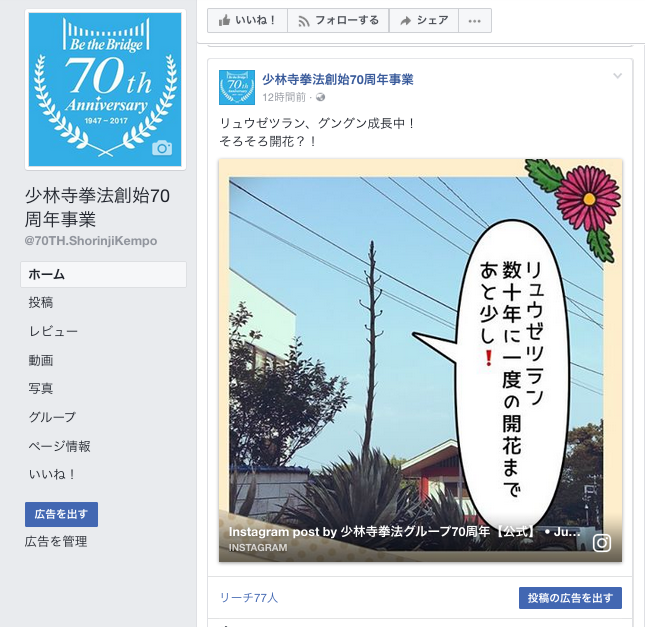Click the thumbs-up いいね！ button
The width and height of the screenshot is (645, 627).
point(247,20)
